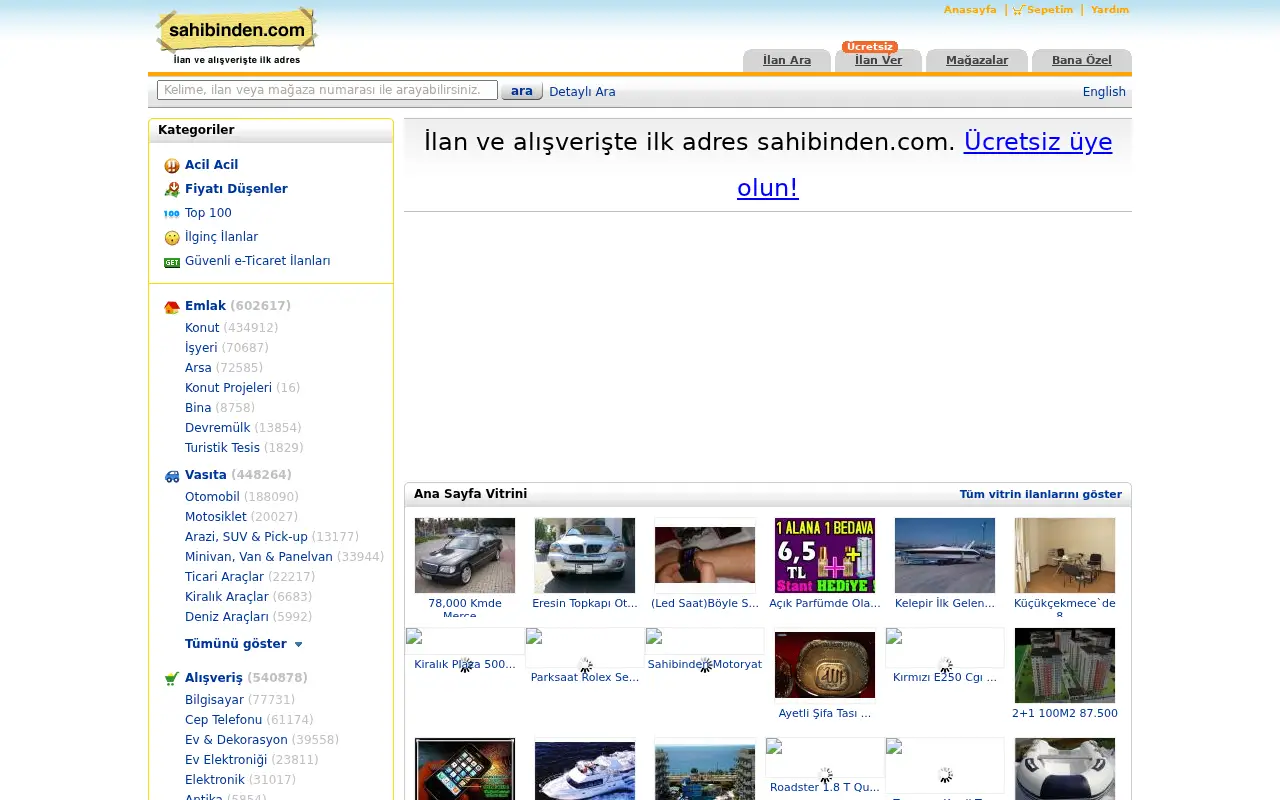Switch to the Mağazalar tab
Screen dimensions: 1280x800
pyautogui.click(x=977, y=60)
